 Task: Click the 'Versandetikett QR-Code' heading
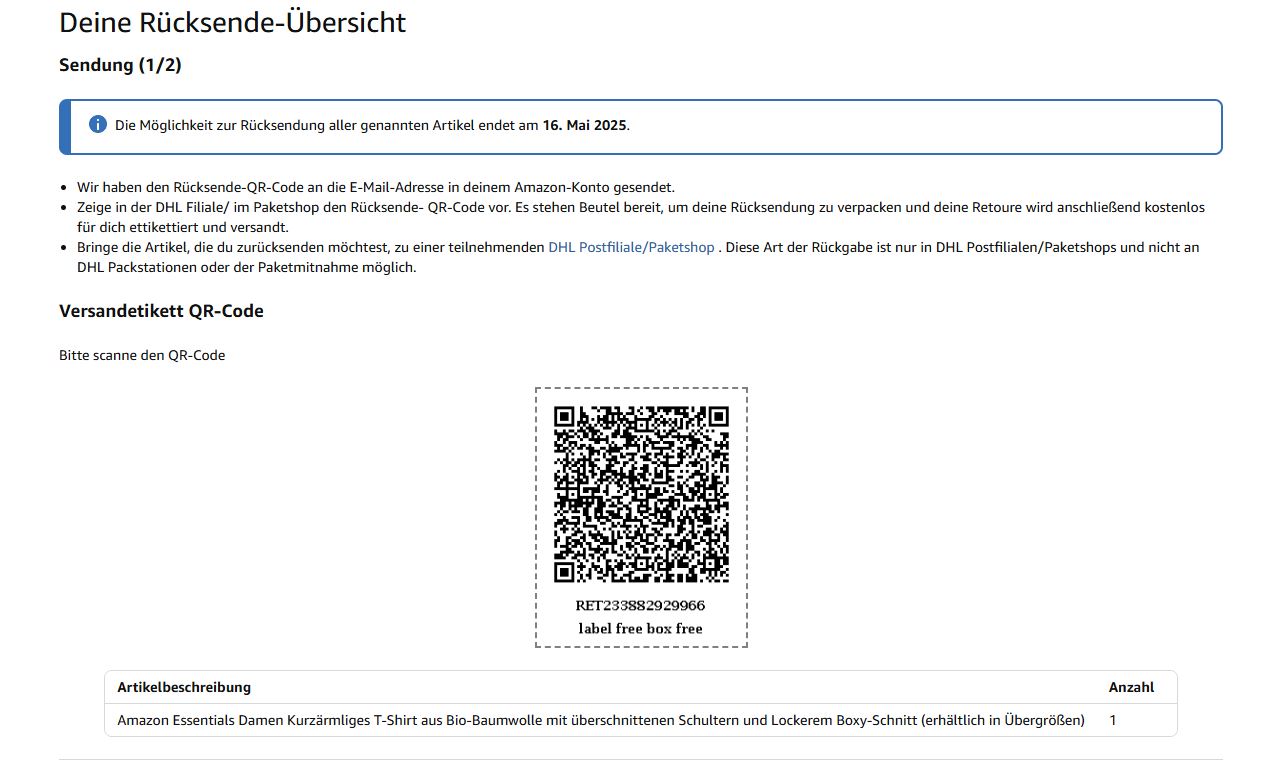pos(161,311)
